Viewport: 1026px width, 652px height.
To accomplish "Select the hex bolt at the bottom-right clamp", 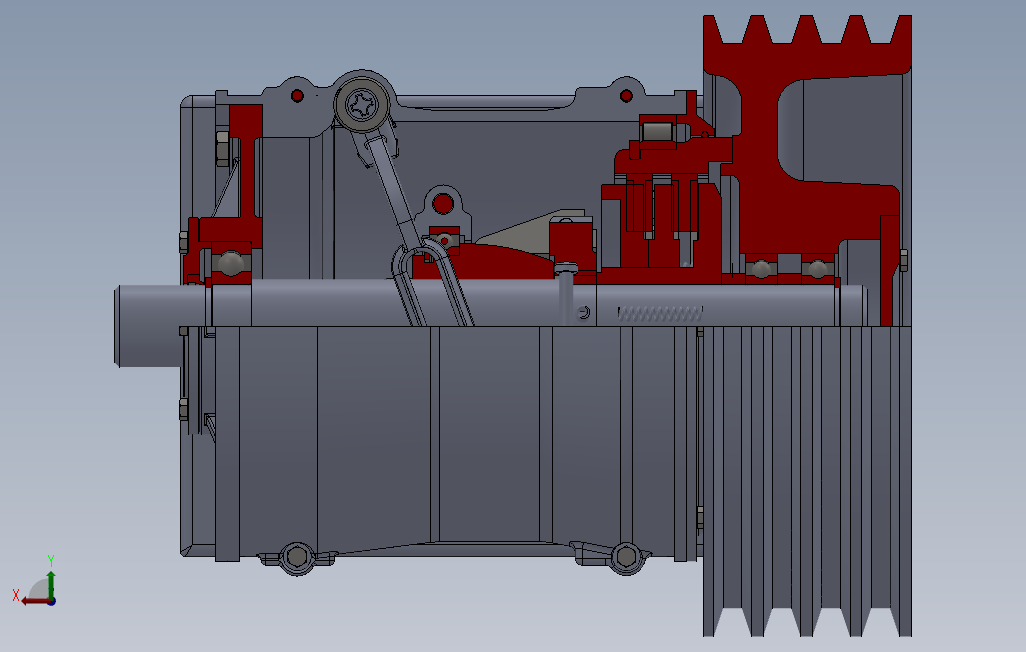I will click(626, 556).
